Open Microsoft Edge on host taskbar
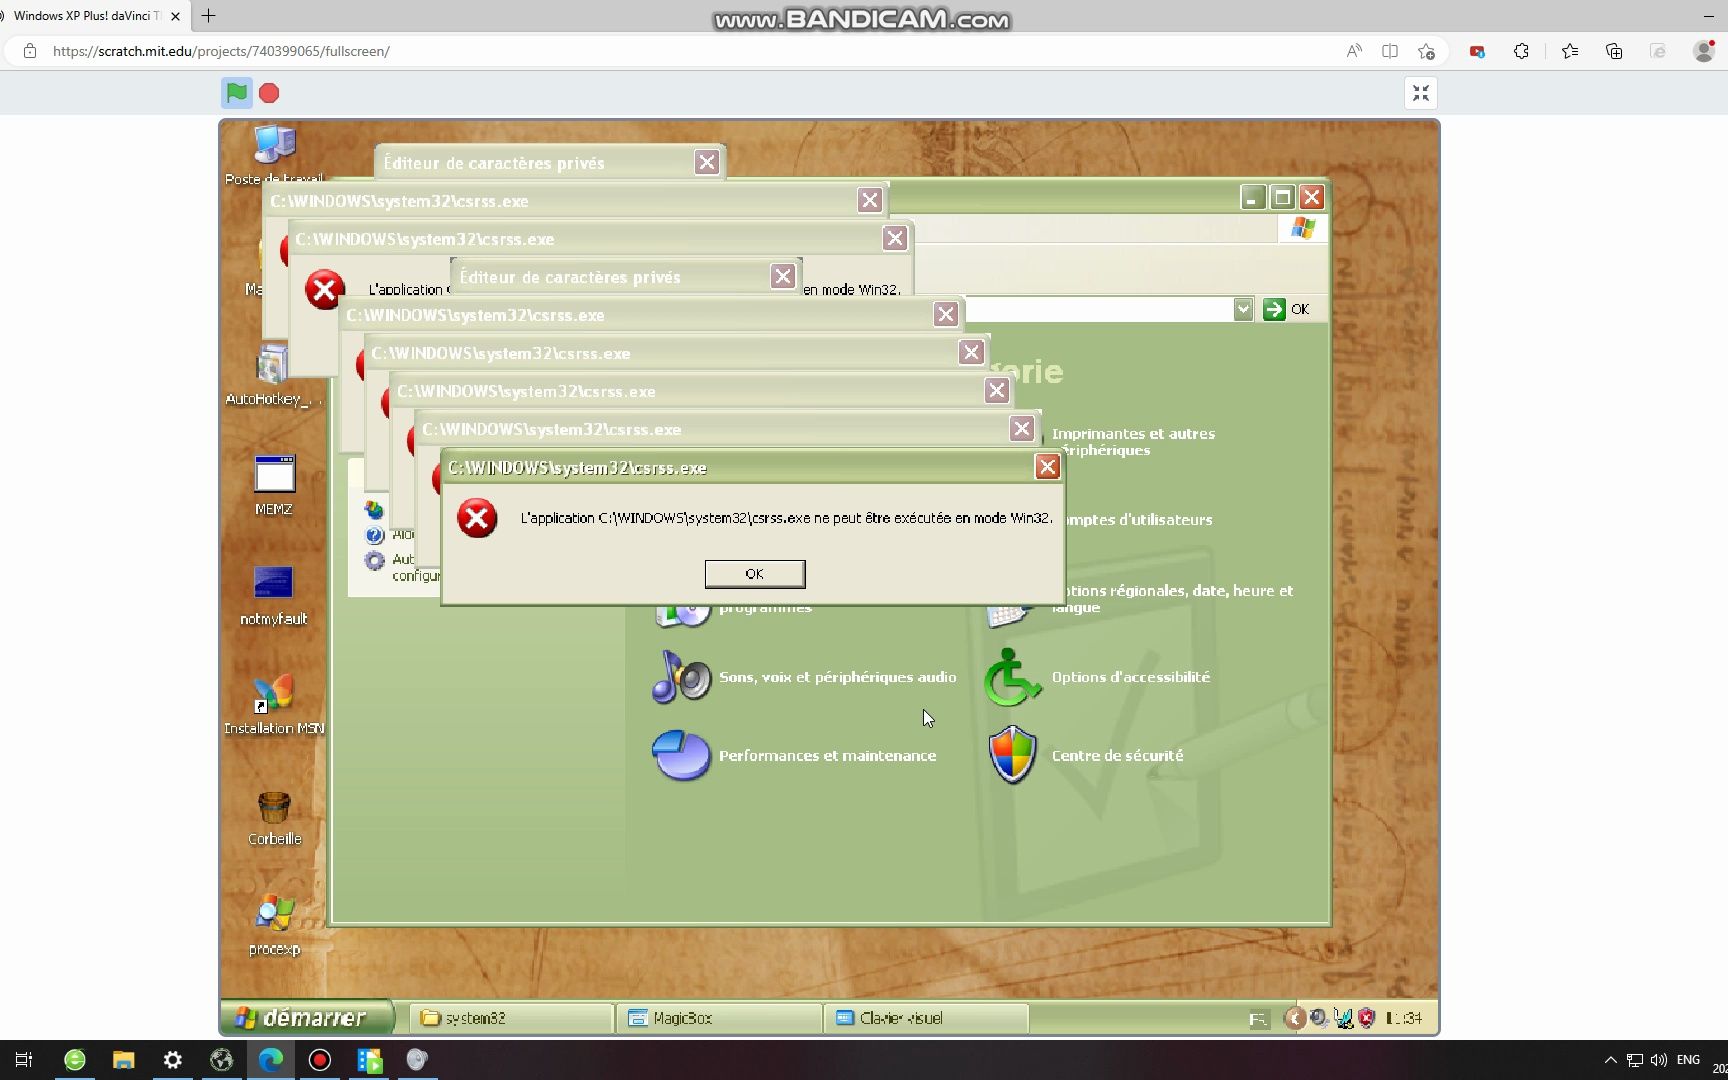The width and height of the screenshot is (1728, 1080). (271, 1060)
